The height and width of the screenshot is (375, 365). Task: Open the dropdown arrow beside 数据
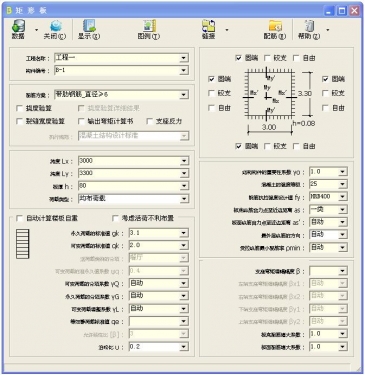point(36,30)
